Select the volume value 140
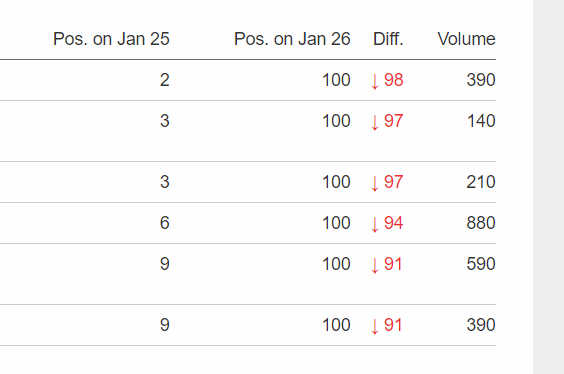The height and width of the screenshot is (374, 564). [481, 121]
